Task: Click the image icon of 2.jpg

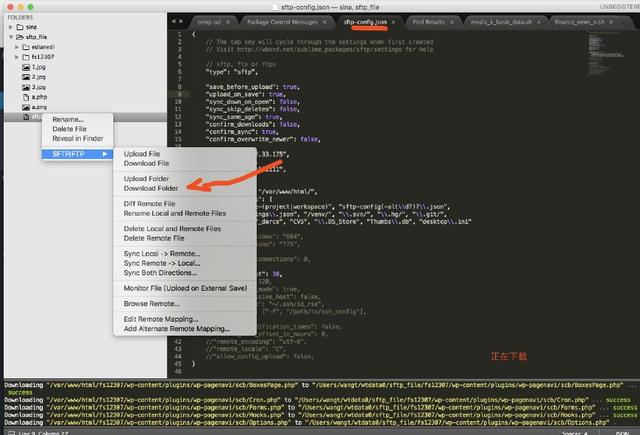Action: (26, 77)
